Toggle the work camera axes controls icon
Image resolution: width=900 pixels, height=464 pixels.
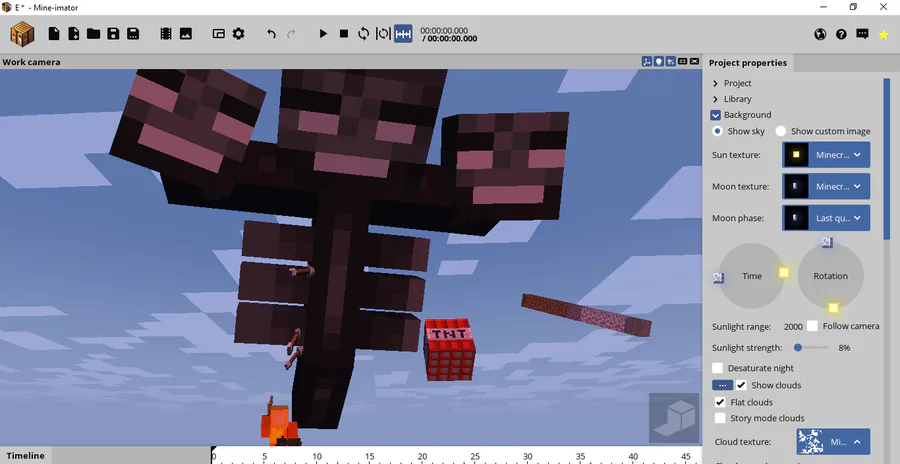pyautogui.click(x=647, y=61)
